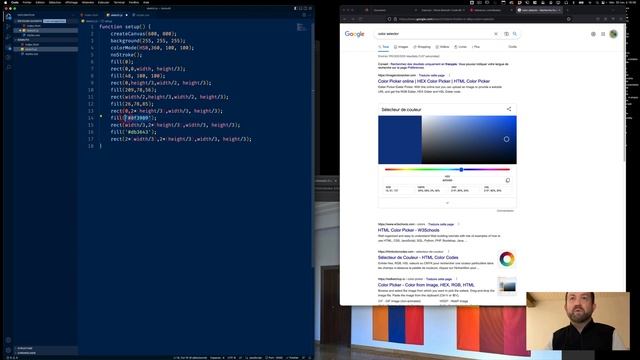Select the Vidéos search filter

pyautogui.click(x=443, y=47)
